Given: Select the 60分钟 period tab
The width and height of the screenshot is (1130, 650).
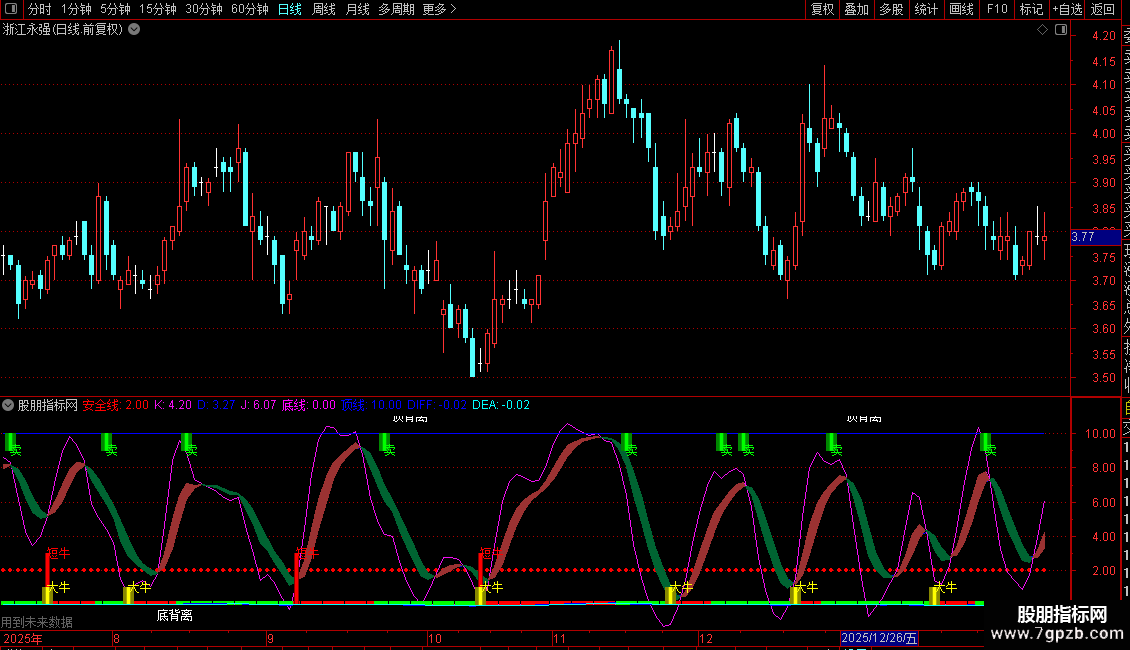Looking at the screenshot, I should [x=249, y=9].
